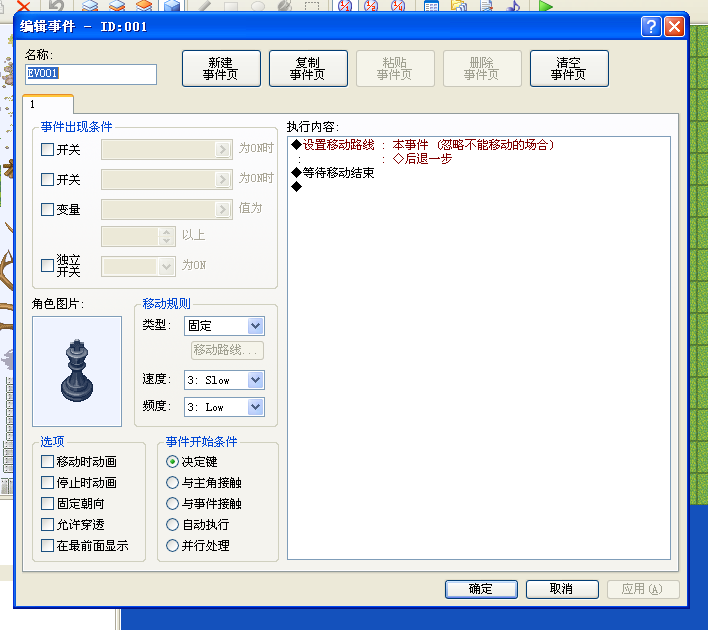Set map zoom to 1/2 scale
This screenshot has height=630, width=708.
[x=371, y=6]
